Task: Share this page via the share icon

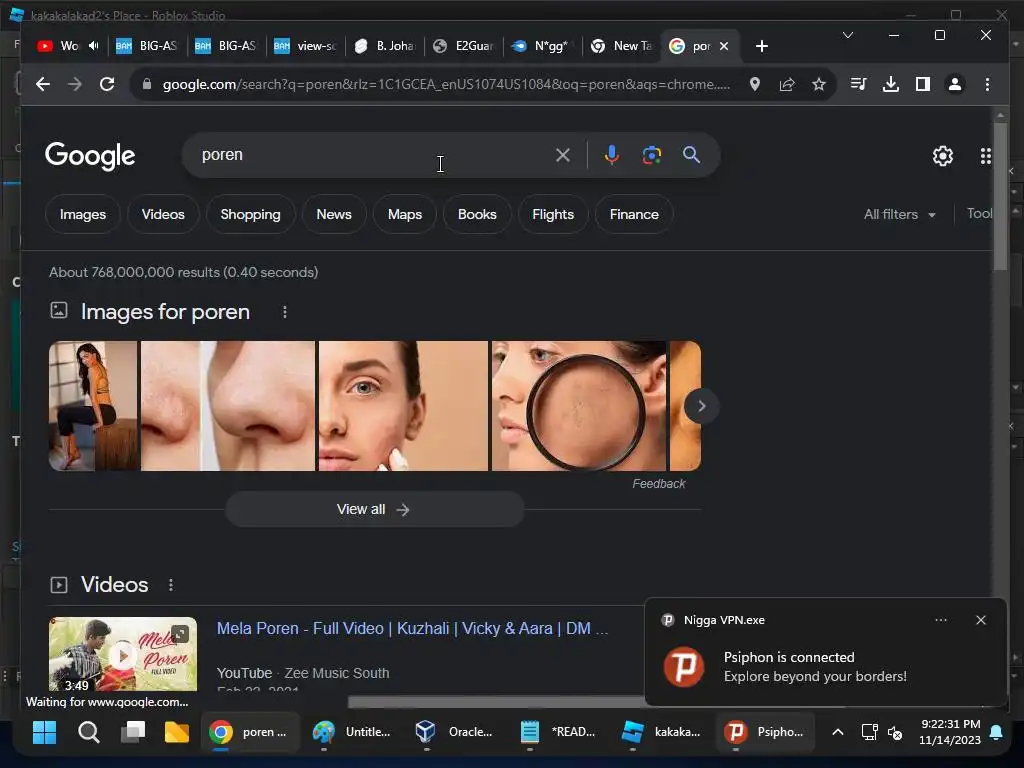Action: point(787,84)
